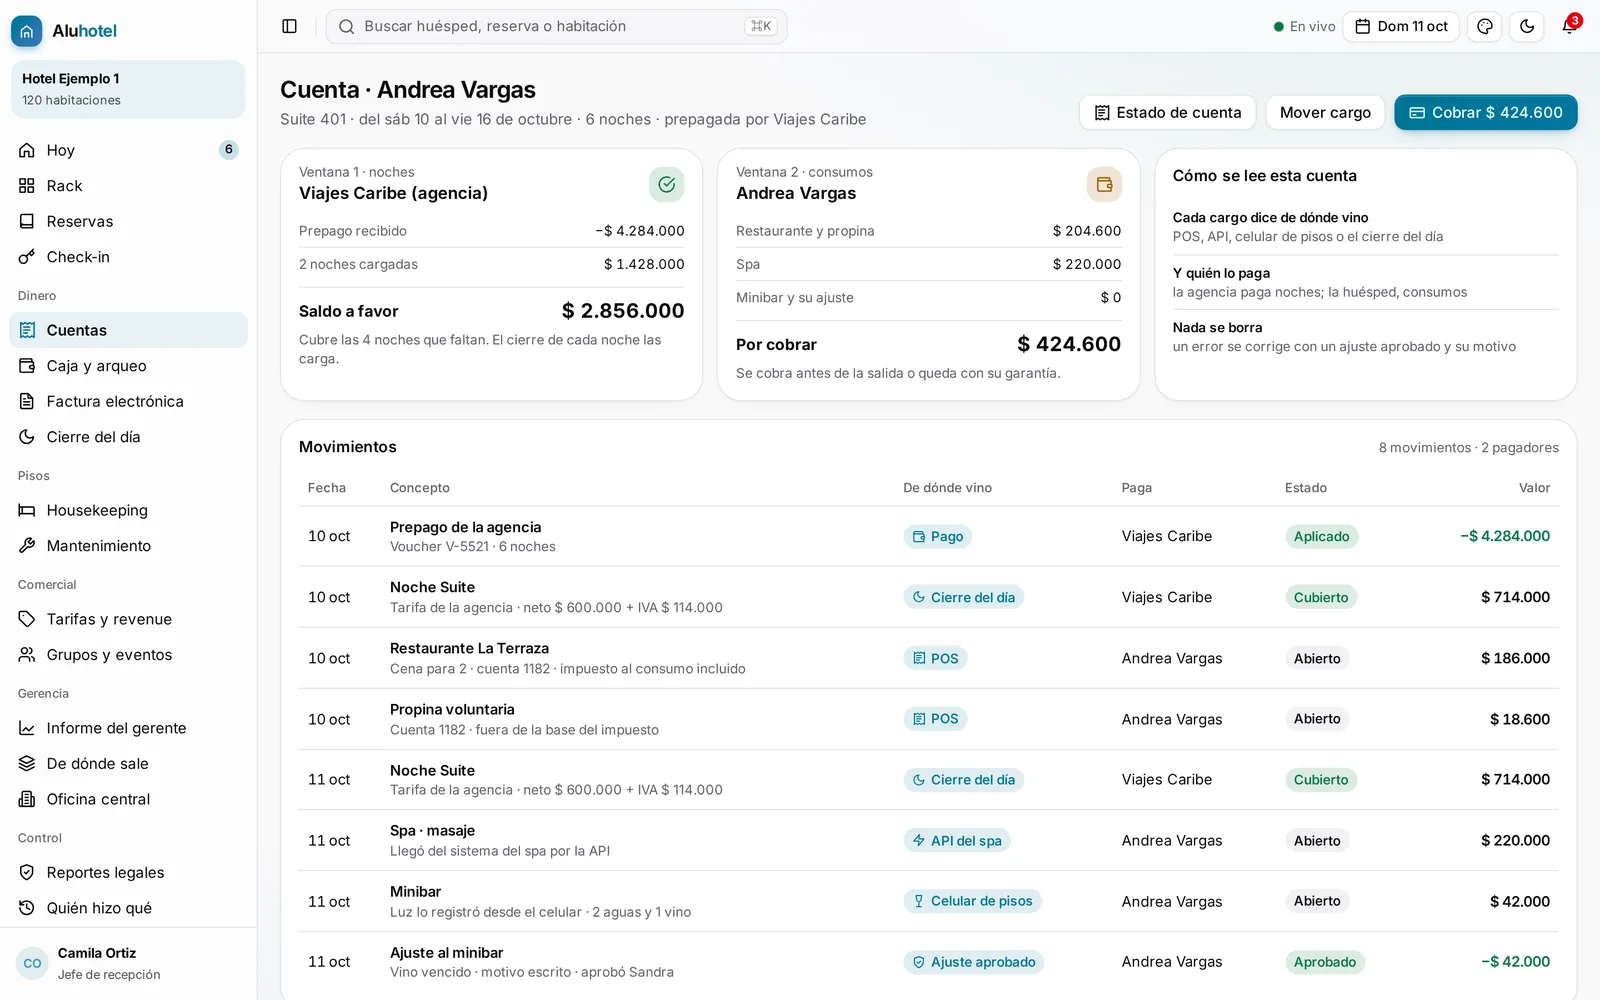Open the Restaurante La Terraza movement
This screenshot has width=1600, height=1000.
click(x=928, y=658)
